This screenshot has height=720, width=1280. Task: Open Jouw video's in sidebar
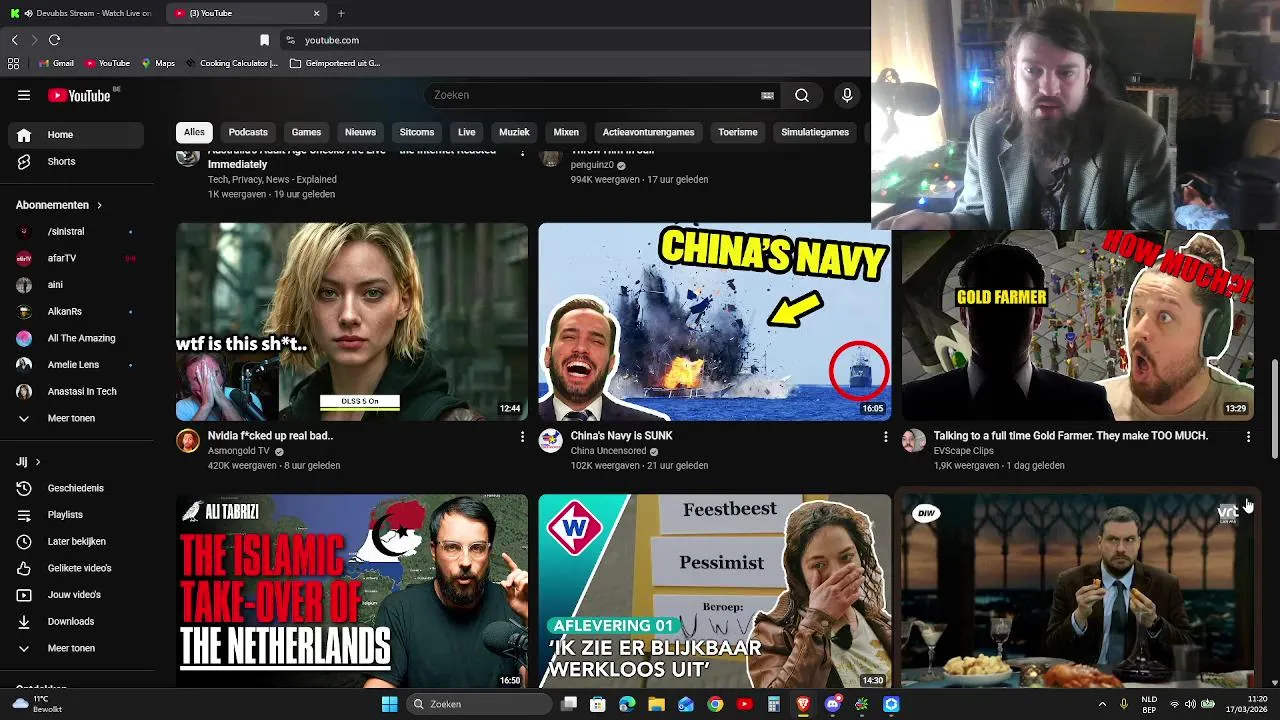point(77,595)
